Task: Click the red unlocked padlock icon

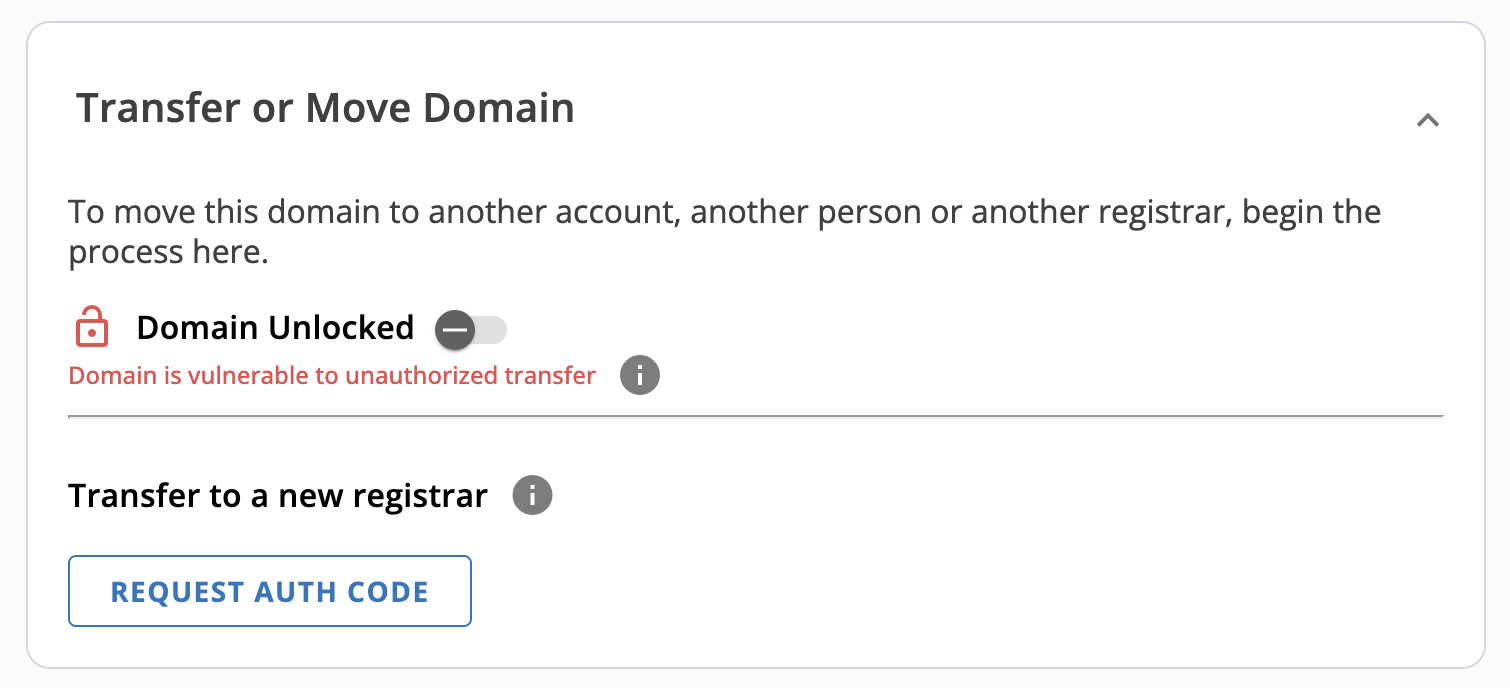Action: [x=92, y=328]
